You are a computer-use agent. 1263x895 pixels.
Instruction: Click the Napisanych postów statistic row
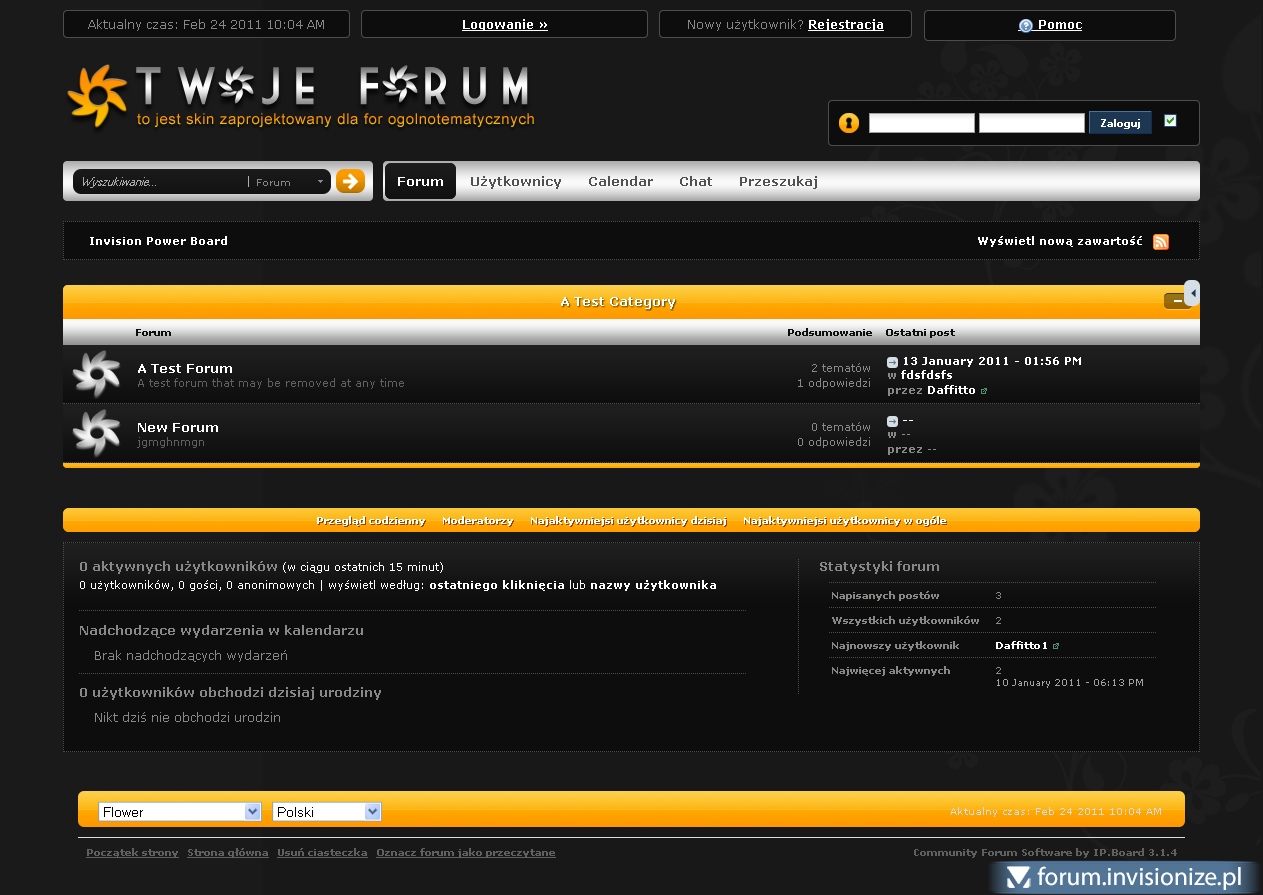(992, 596)
